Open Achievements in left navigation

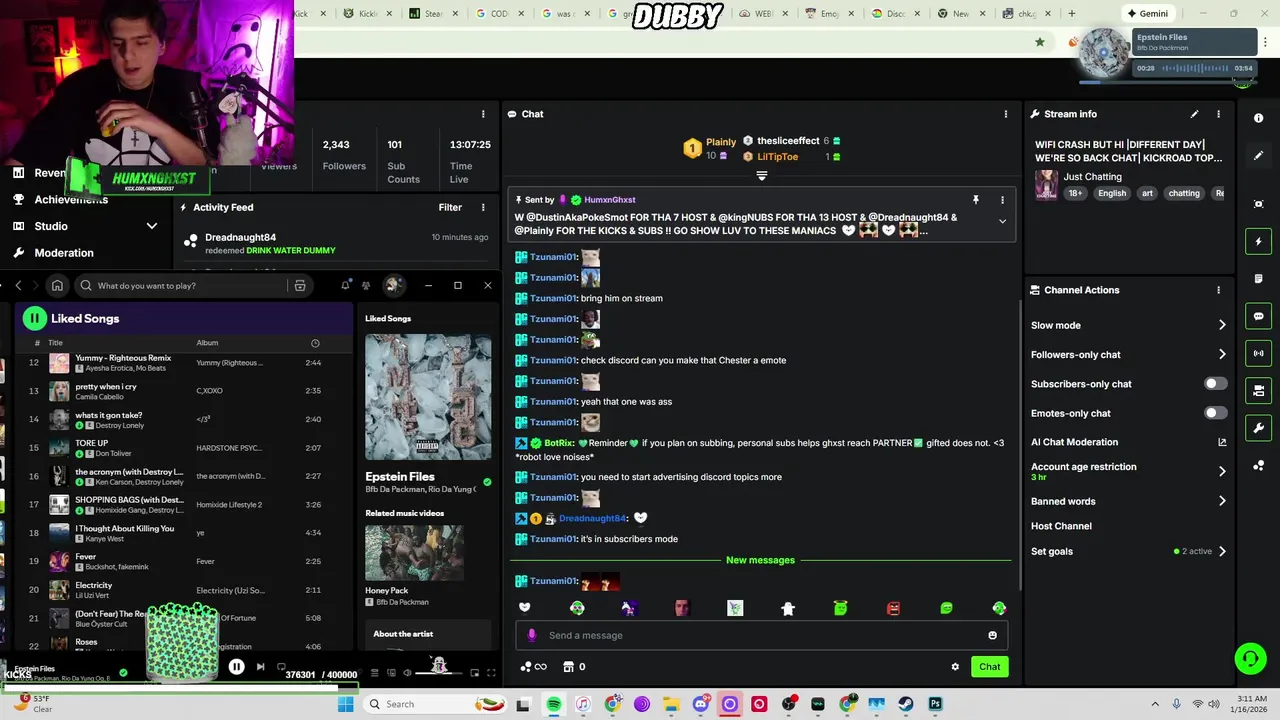70,199
